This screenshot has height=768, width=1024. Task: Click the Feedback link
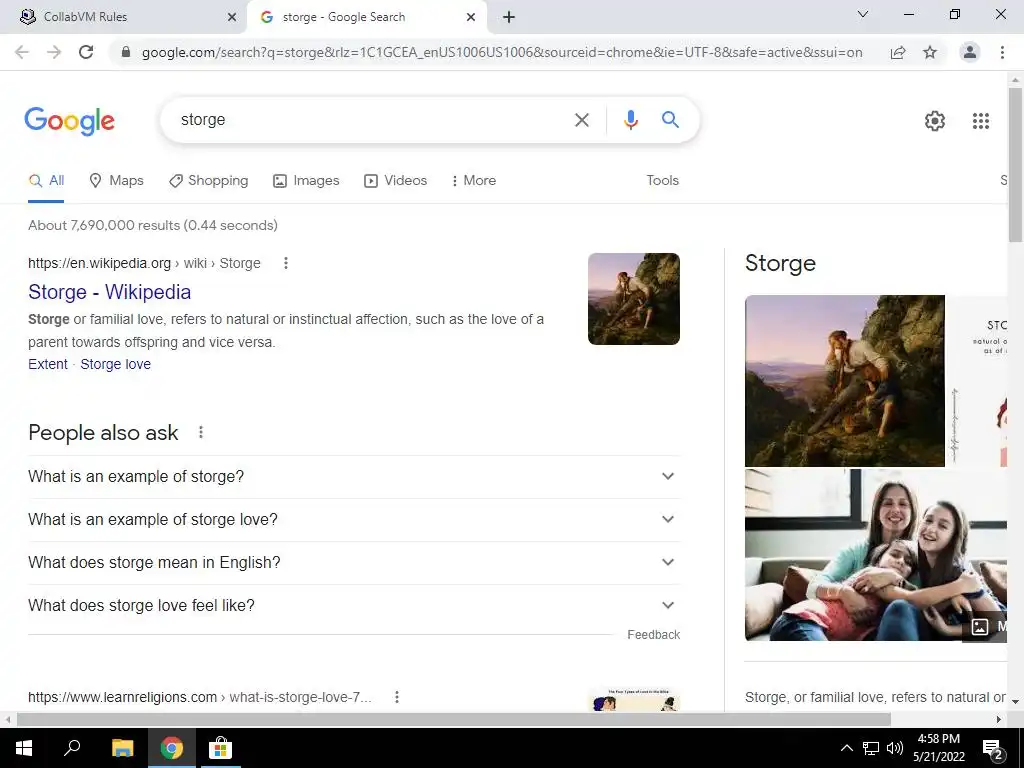pos(654,635)
